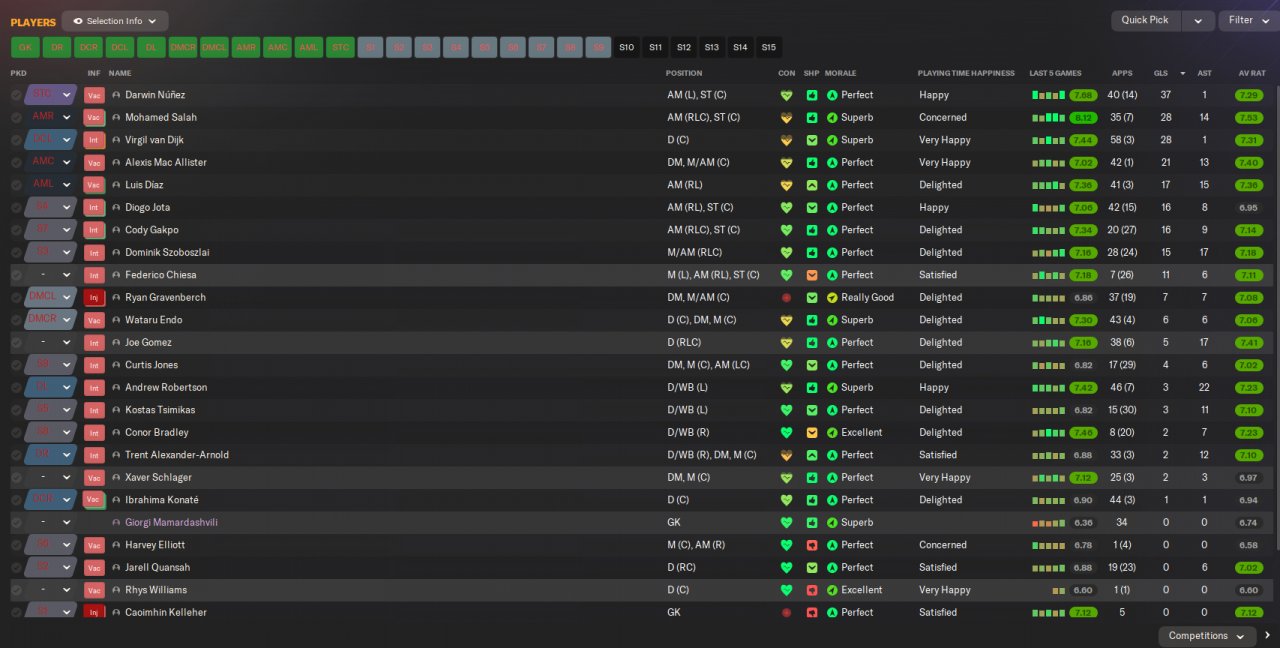Open Darwin Núñez's Vac status icon
The image size is (1280, 648).
(x=94, y=95)
